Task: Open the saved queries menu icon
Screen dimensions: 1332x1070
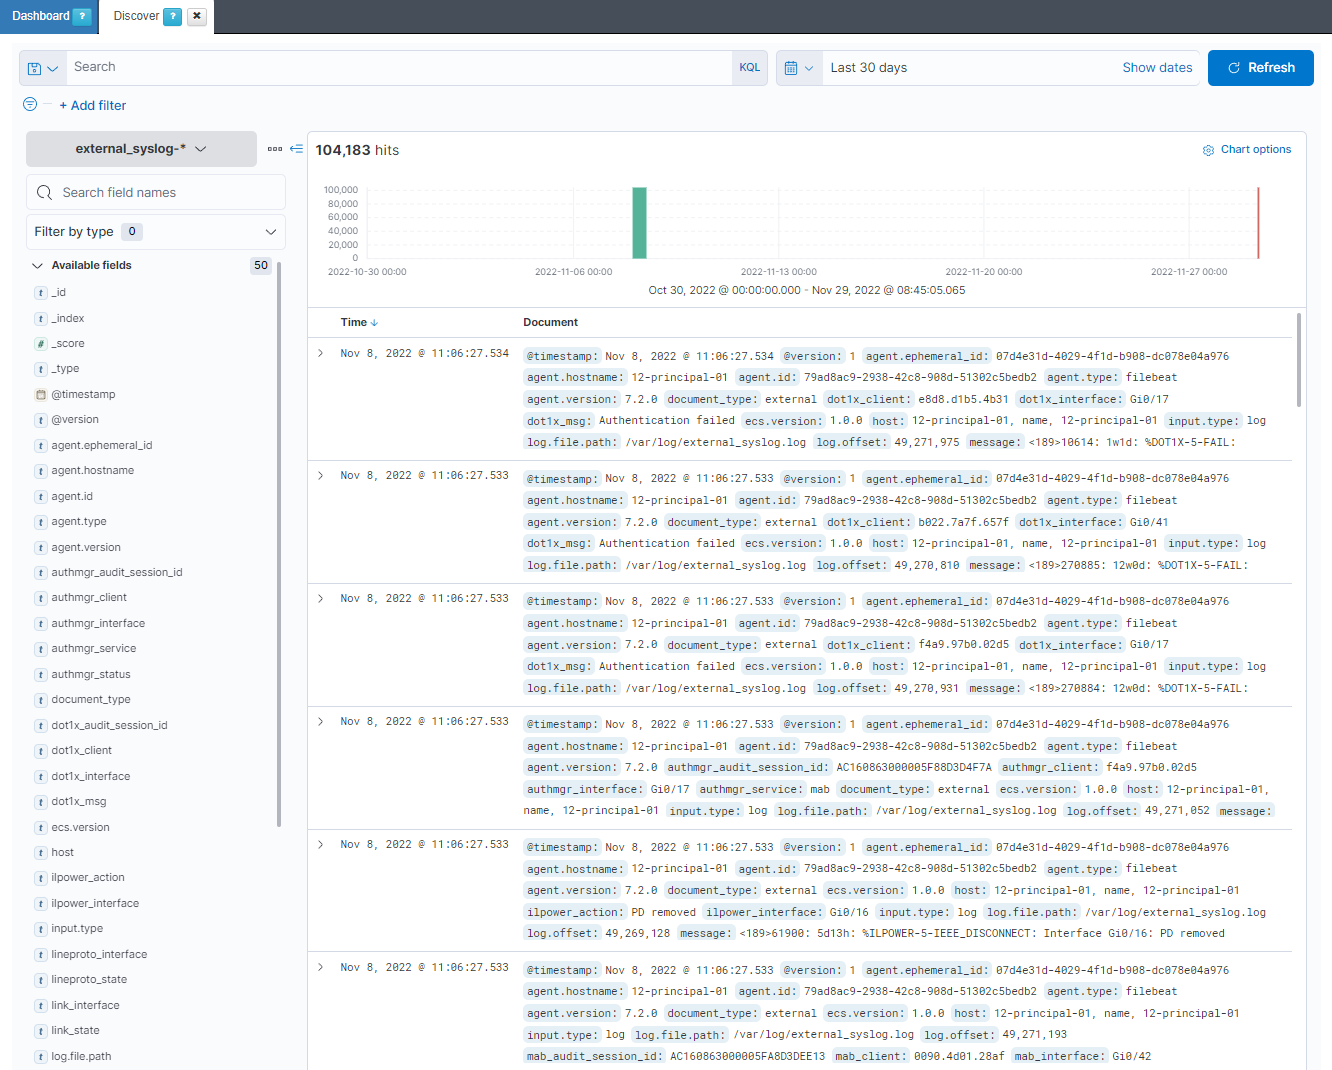Action: 42,68
